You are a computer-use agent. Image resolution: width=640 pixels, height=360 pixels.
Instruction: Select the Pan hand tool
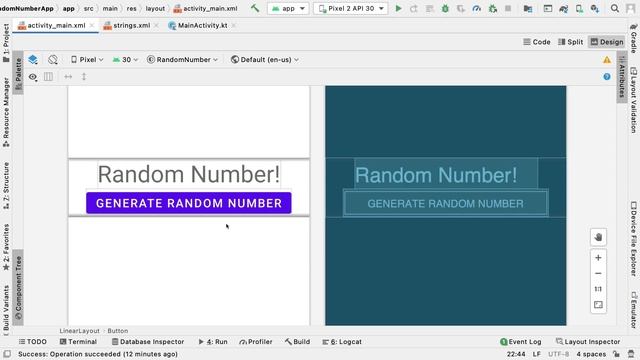(x=598, y=237)
